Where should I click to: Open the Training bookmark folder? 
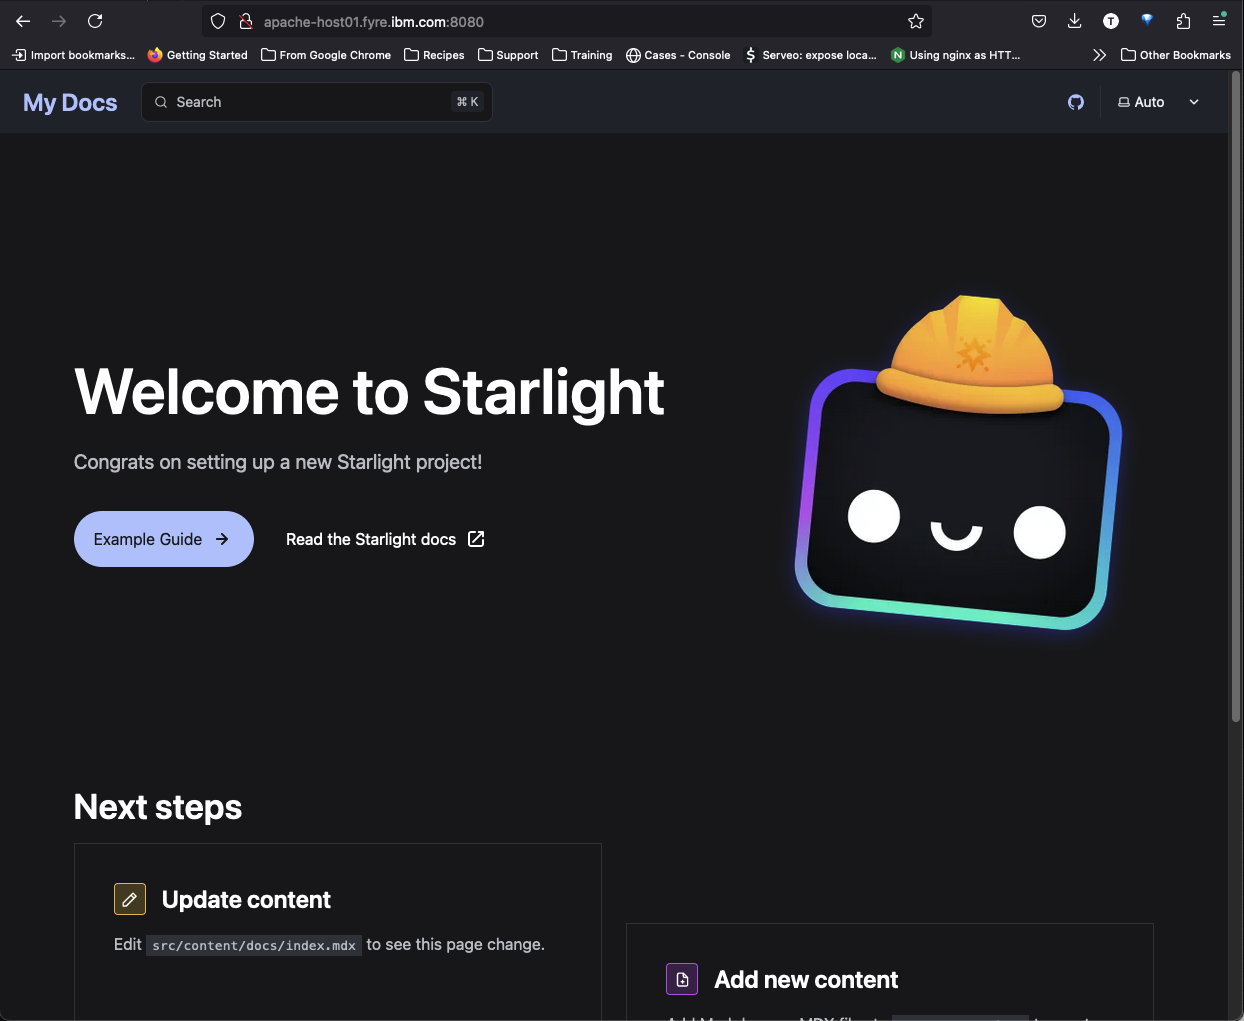[582, 55]
